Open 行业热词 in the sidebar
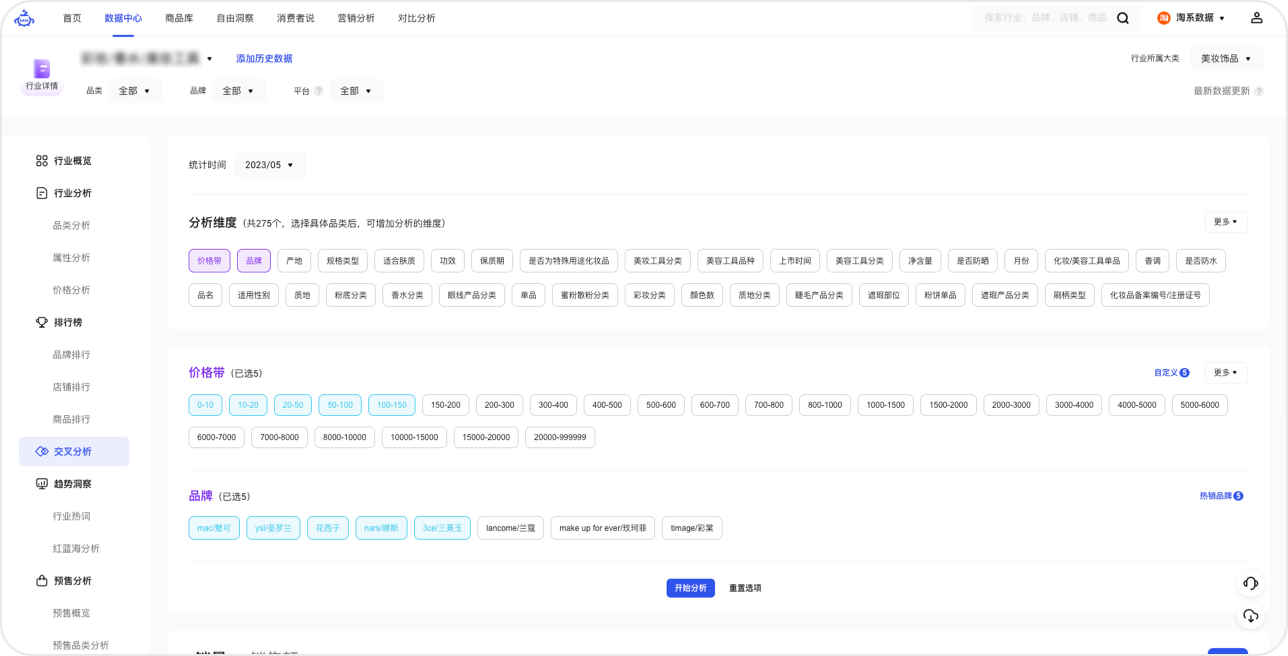 (x=71, y=517)
